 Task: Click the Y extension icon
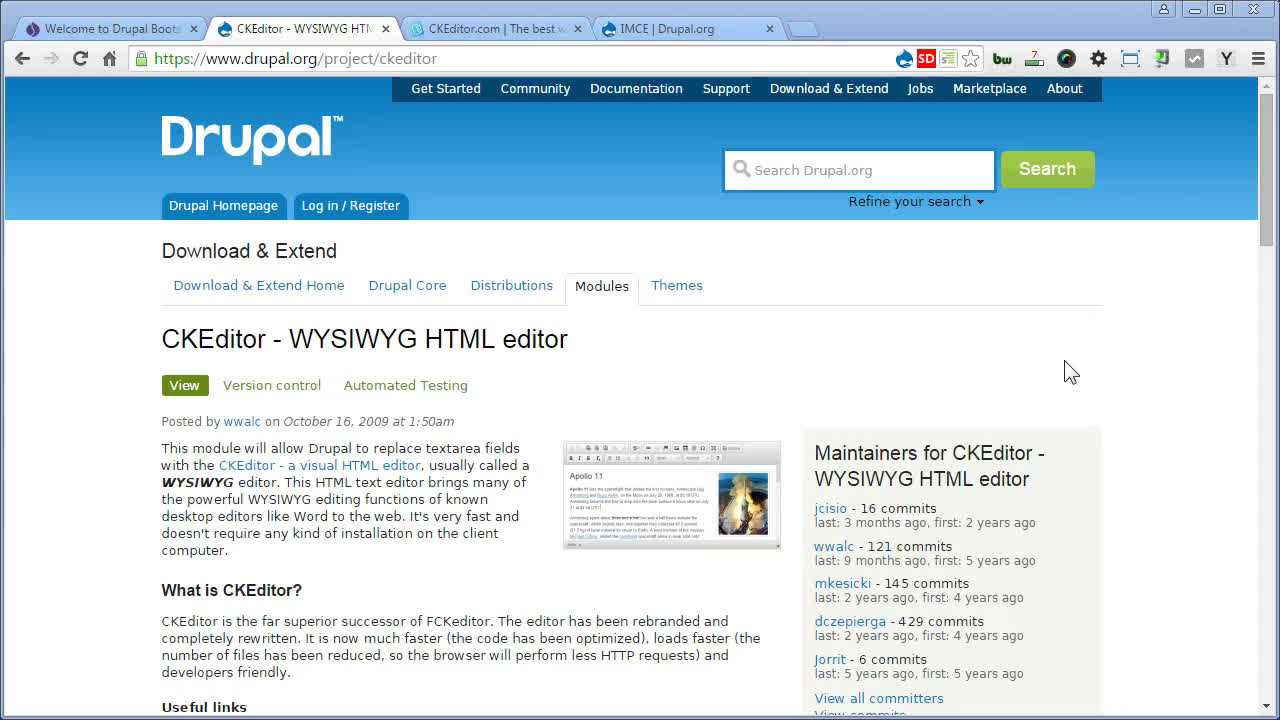[x=1226, y=59]
